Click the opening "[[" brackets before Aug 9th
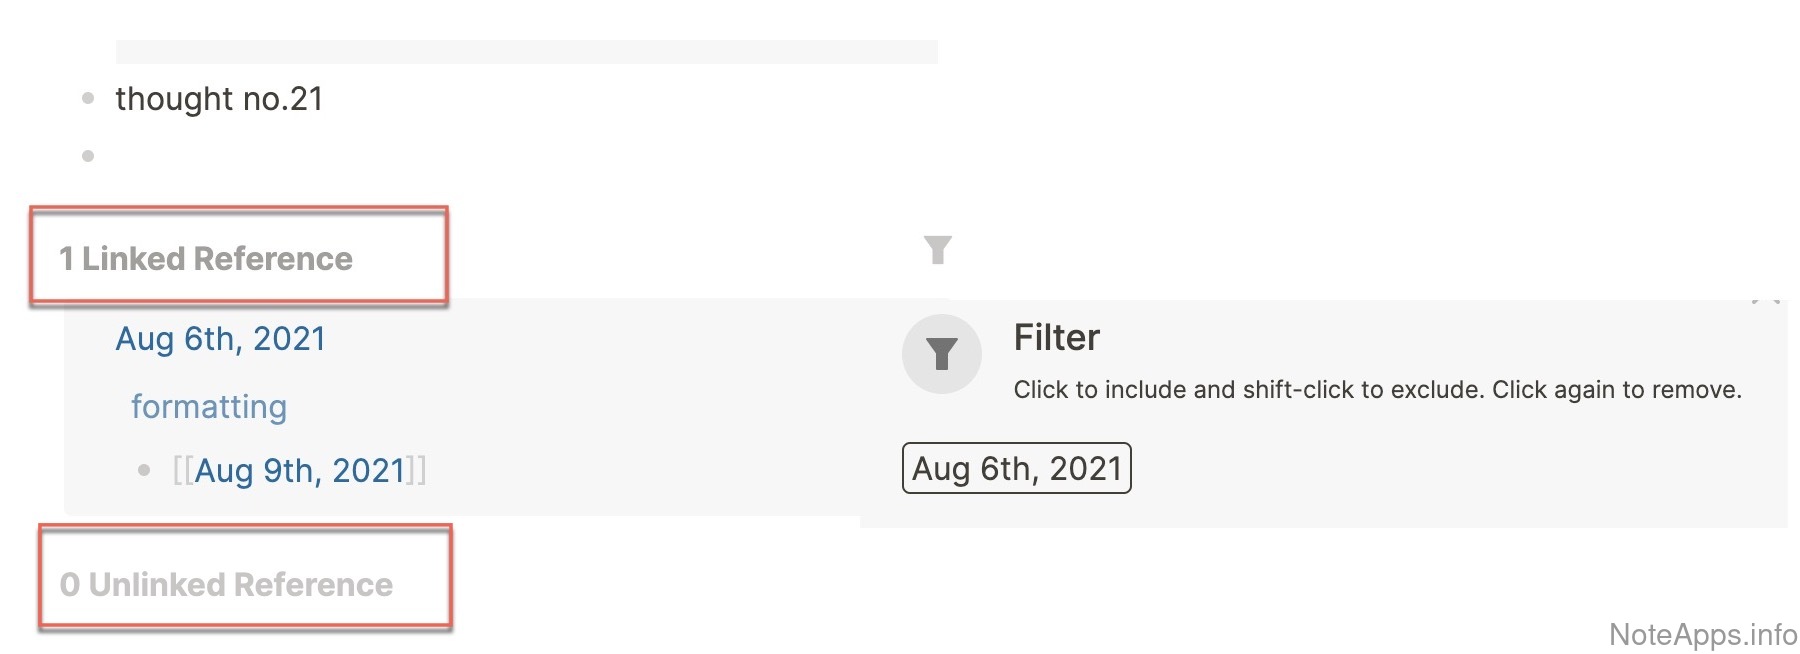The height and width of the screenshot is (654, 1800). 183,470
